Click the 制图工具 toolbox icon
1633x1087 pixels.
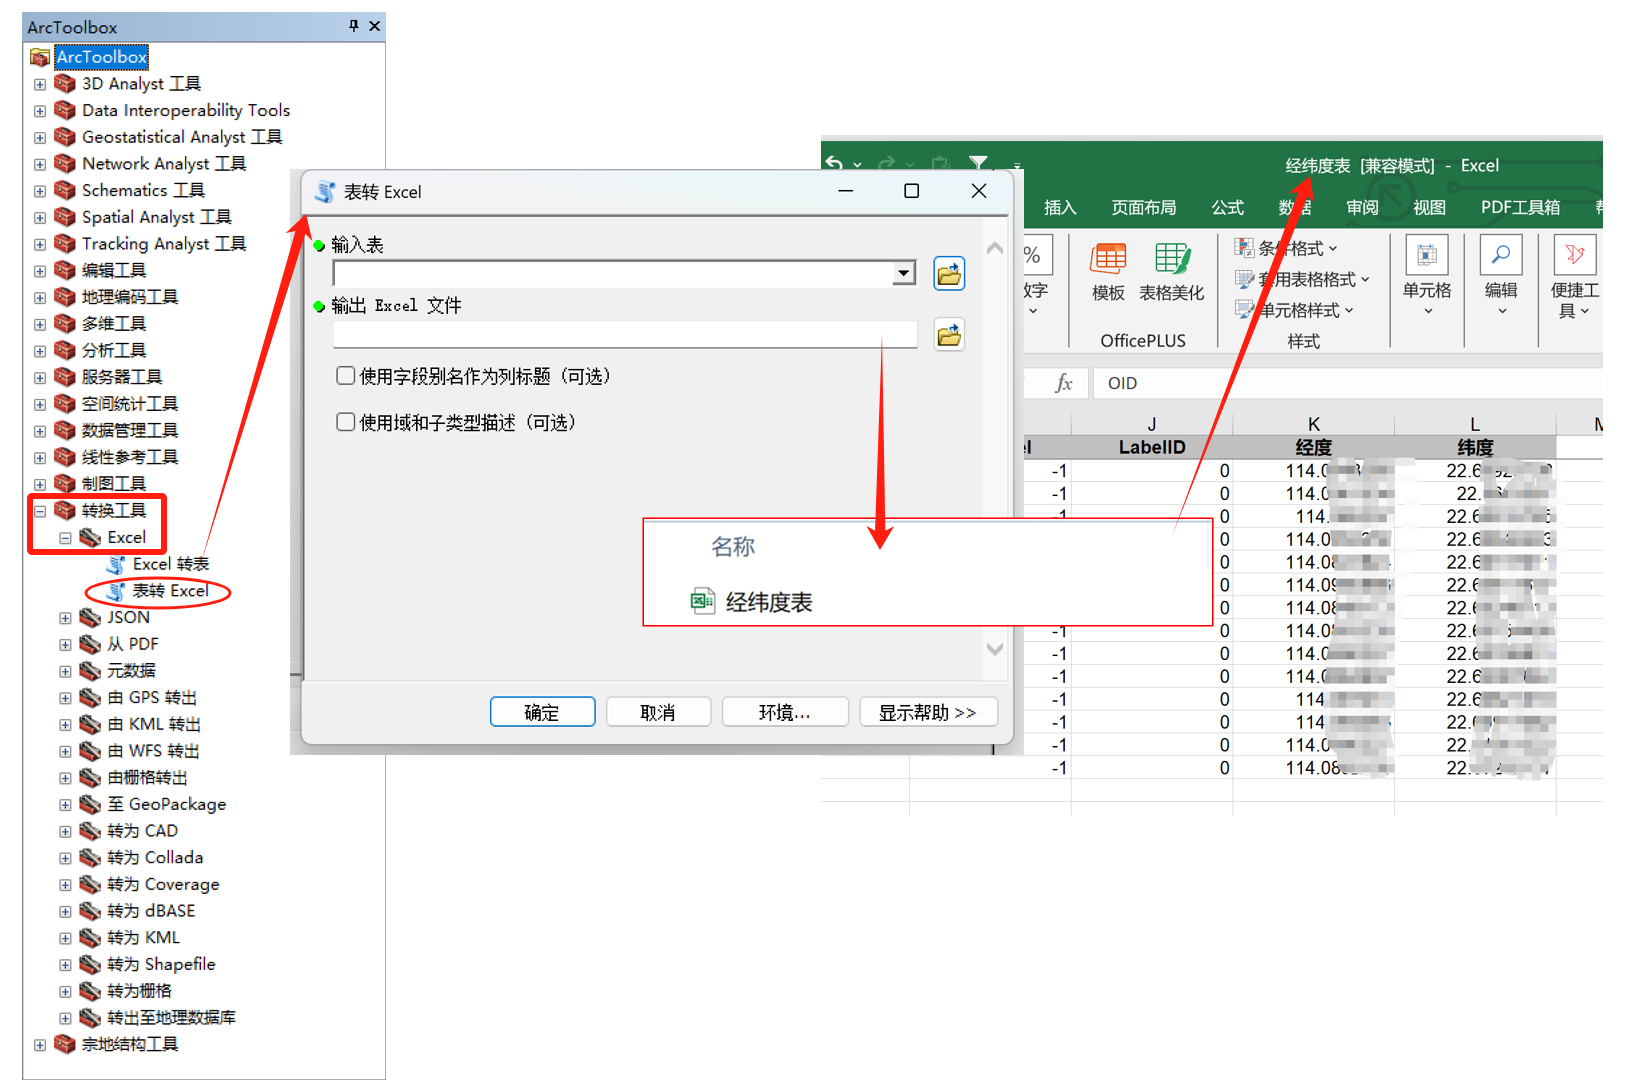(x=65, y=484)
